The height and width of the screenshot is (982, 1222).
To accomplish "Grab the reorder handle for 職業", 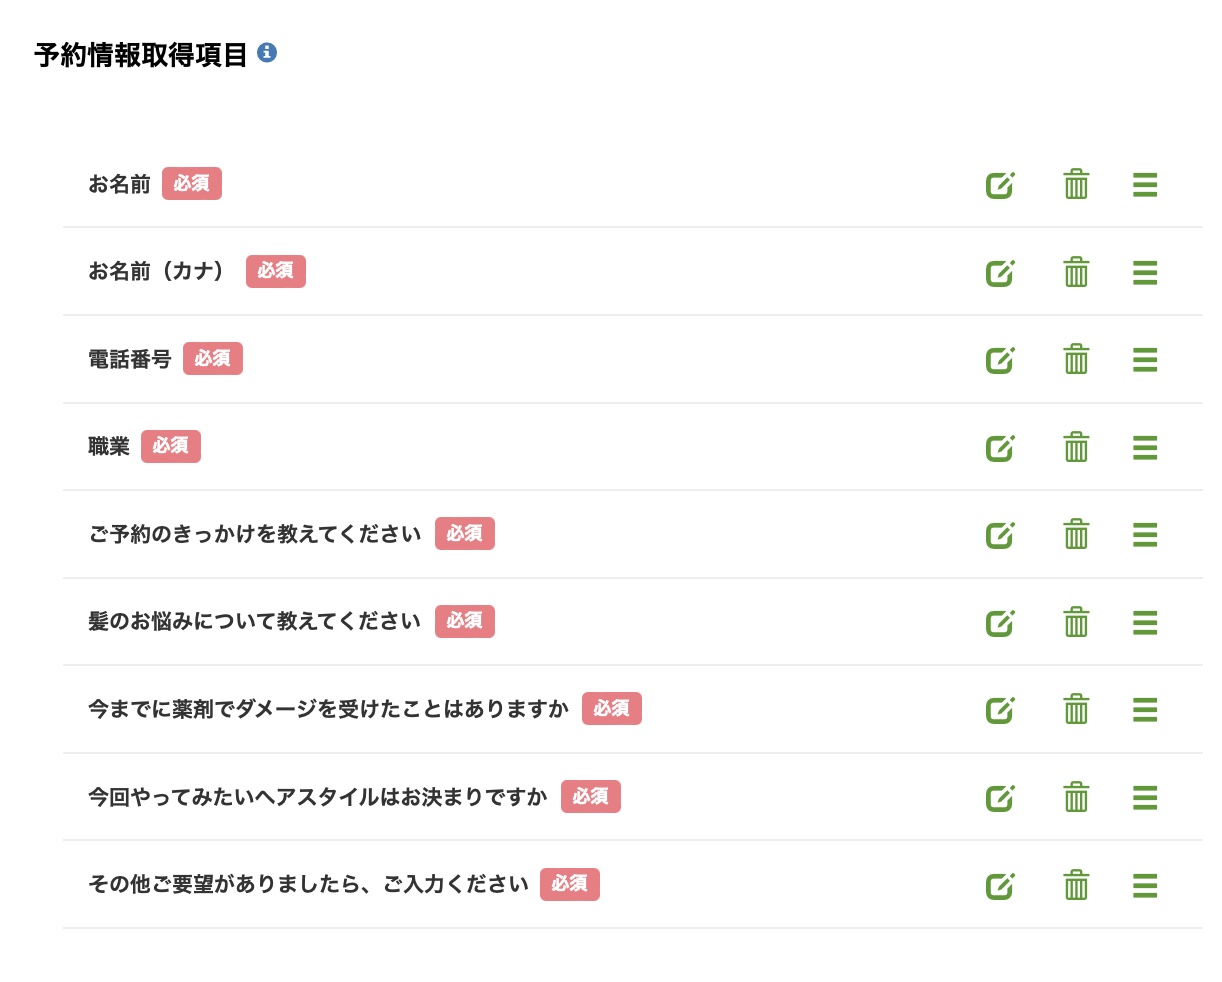I will 1144,447.
